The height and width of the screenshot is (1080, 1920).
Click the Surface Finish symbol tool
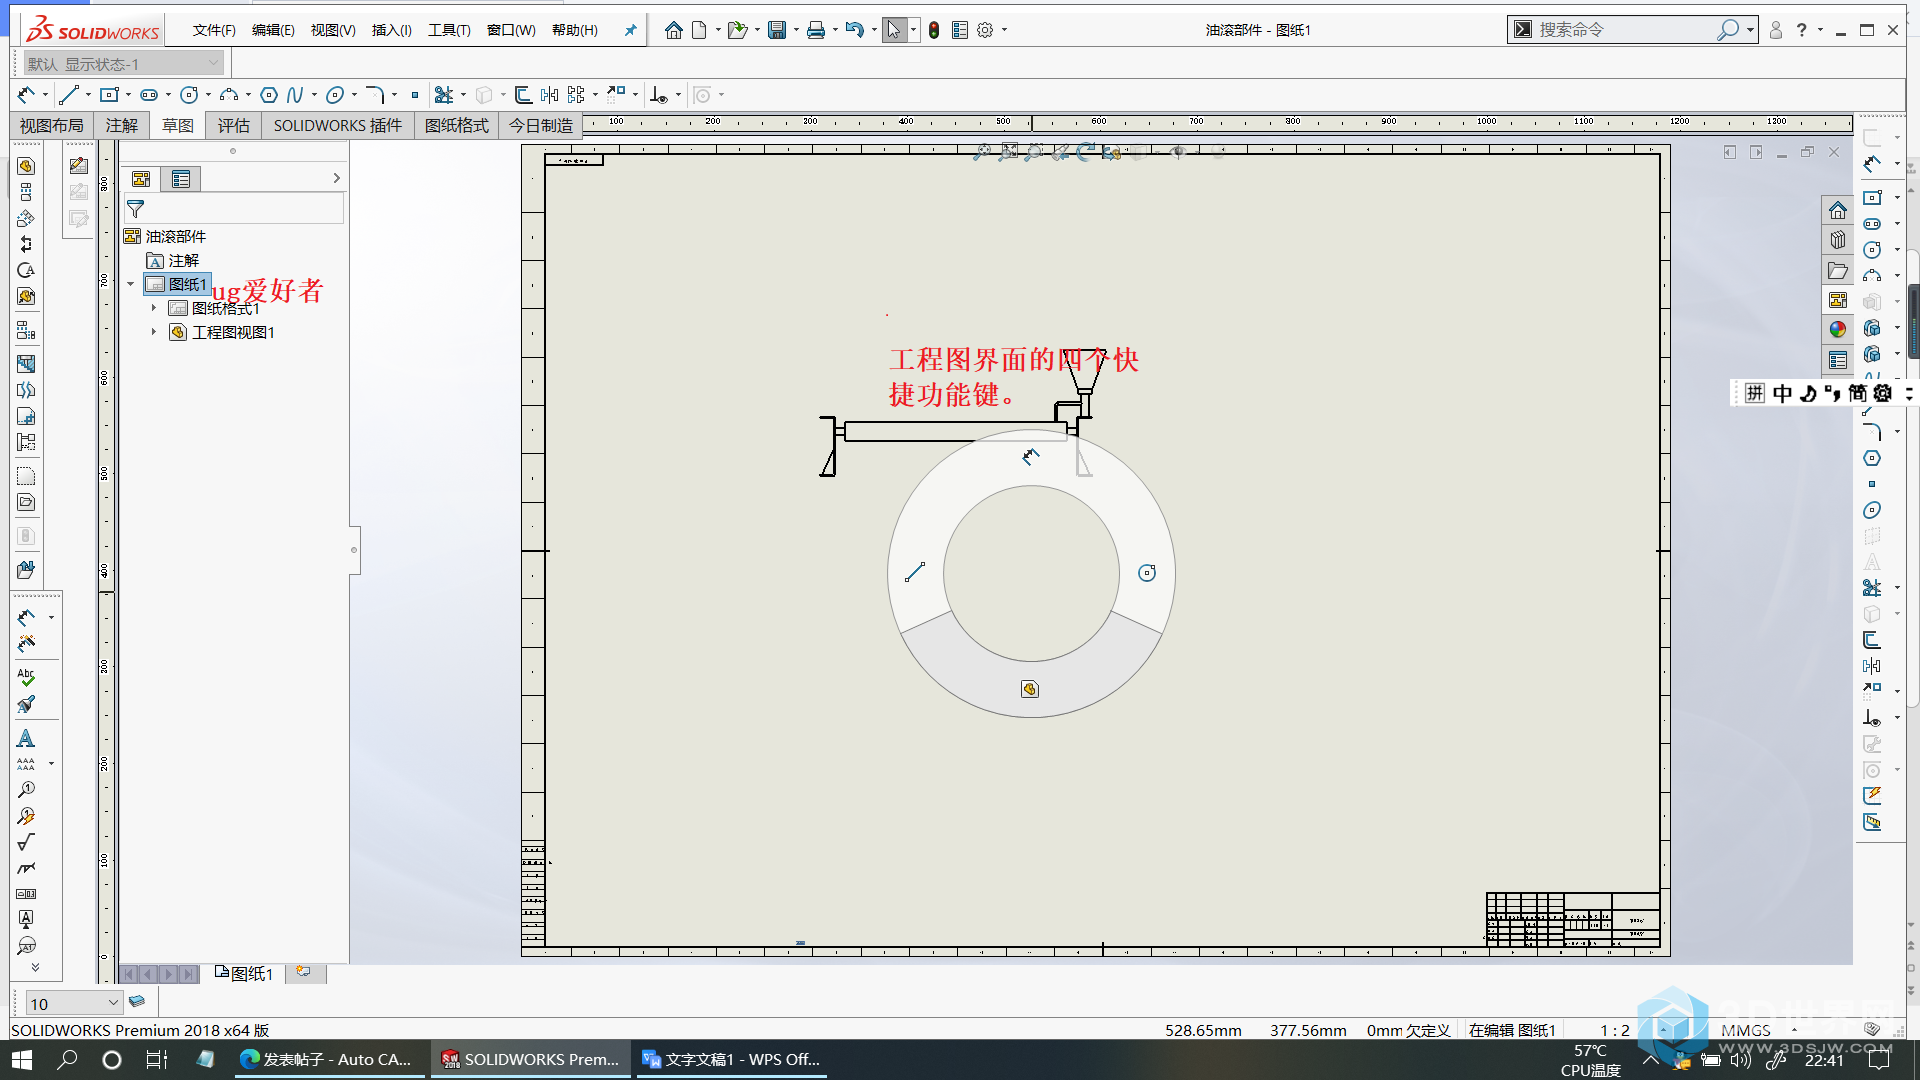pyautogui.click(x=26, y=842)
